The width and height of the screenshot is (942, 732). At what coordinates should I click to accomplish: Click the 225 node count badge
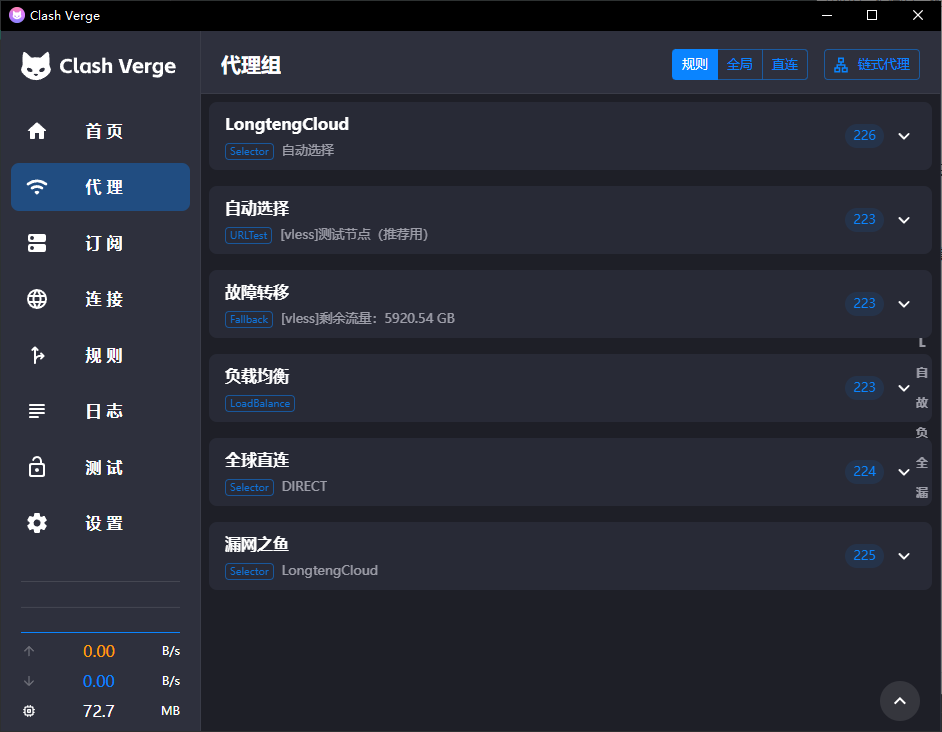[865, 555]
